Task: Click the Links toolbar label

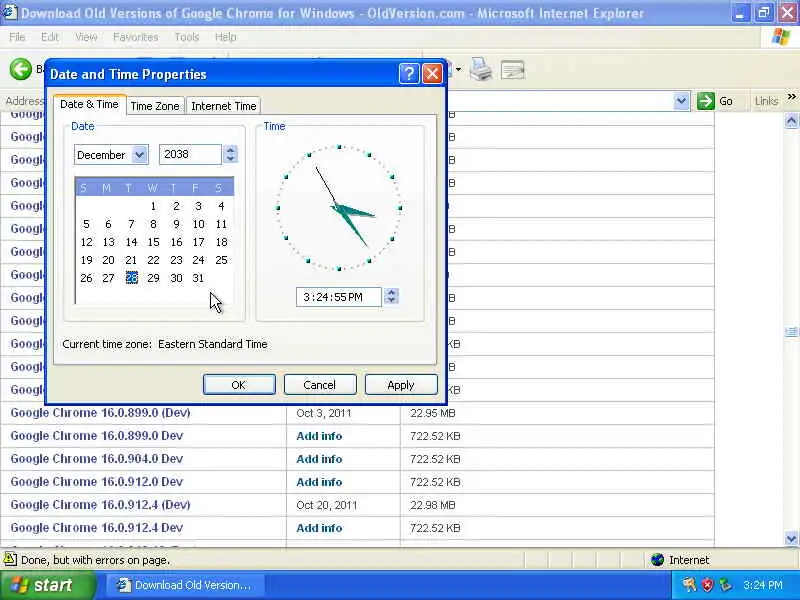Action: point(766,101)
